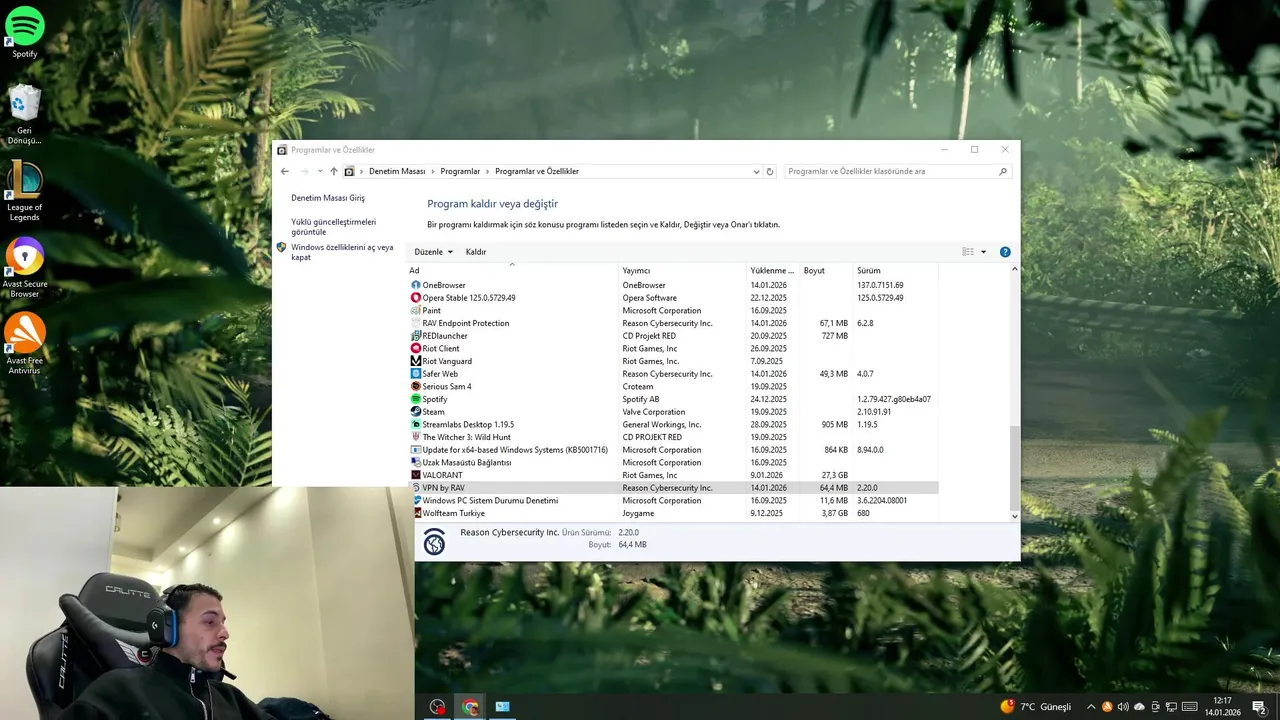
Task: Go up one folder level arrow
Action: (x=334, y=171)
